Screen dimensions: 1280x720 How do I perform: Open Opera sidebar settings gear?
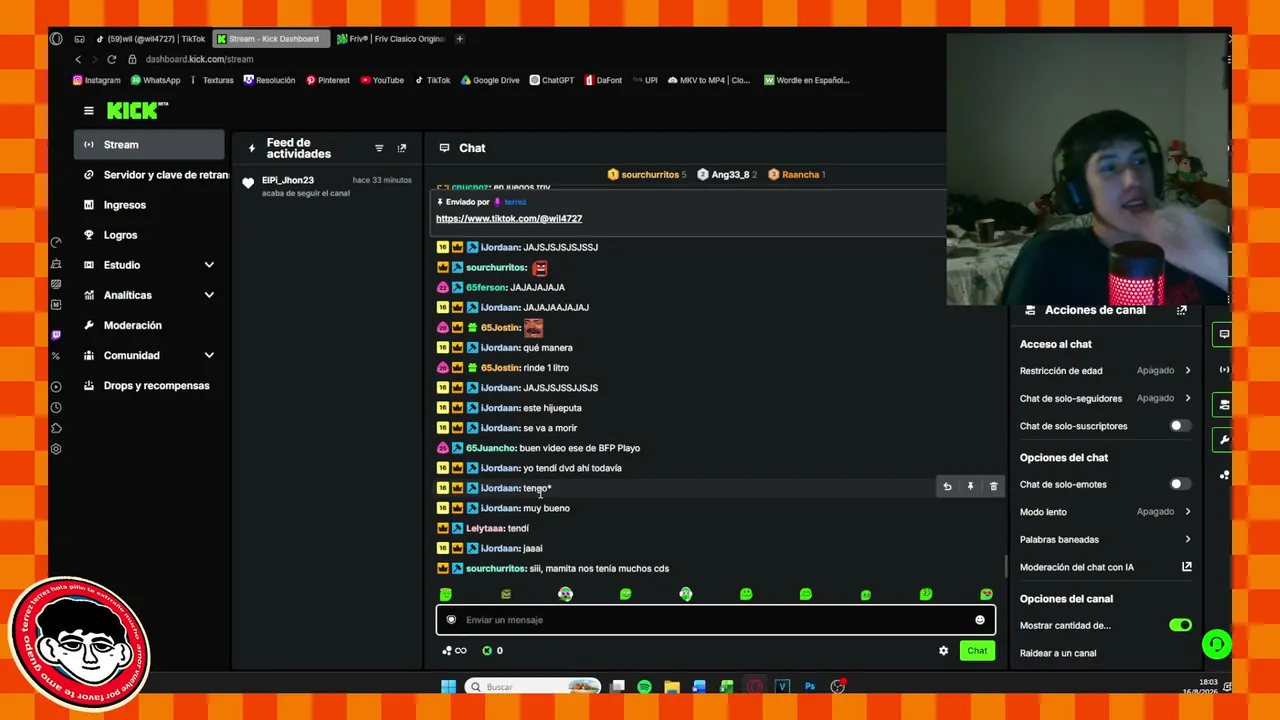click(x=56, y=449)
